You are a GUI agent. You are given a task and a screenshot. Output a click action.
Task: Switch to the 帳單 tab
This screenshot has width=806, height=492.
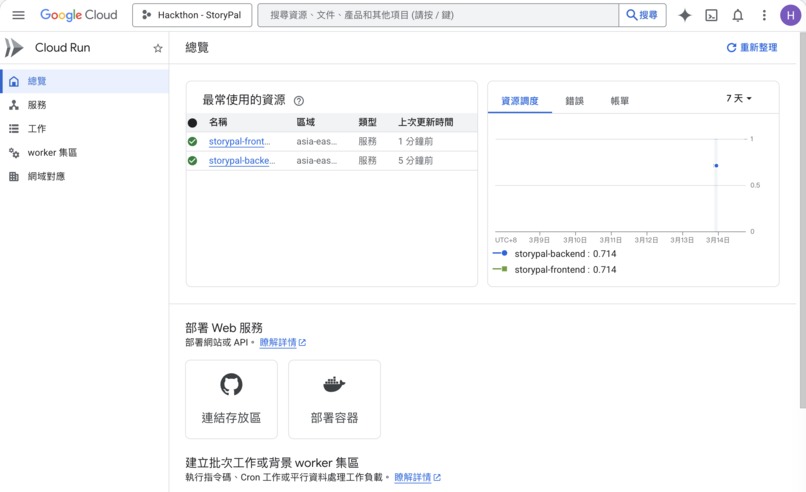click(619, 101)
